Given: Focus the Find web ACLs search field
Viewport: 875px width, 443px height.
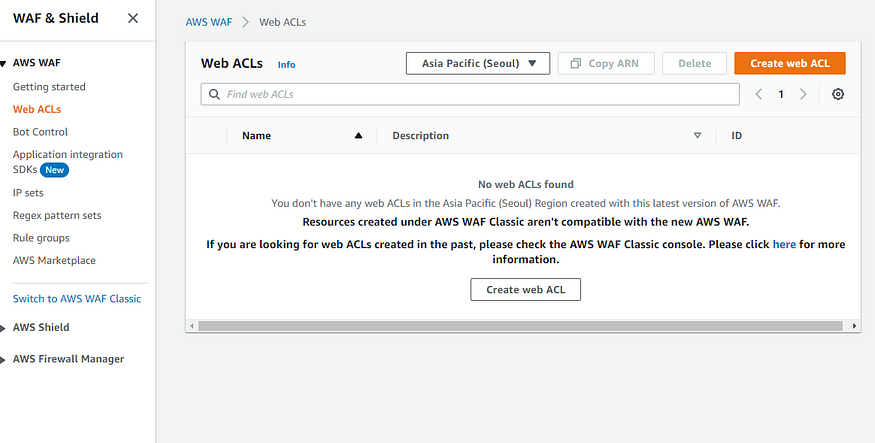Looking at the screenshot, I should [x=470, y=94].
